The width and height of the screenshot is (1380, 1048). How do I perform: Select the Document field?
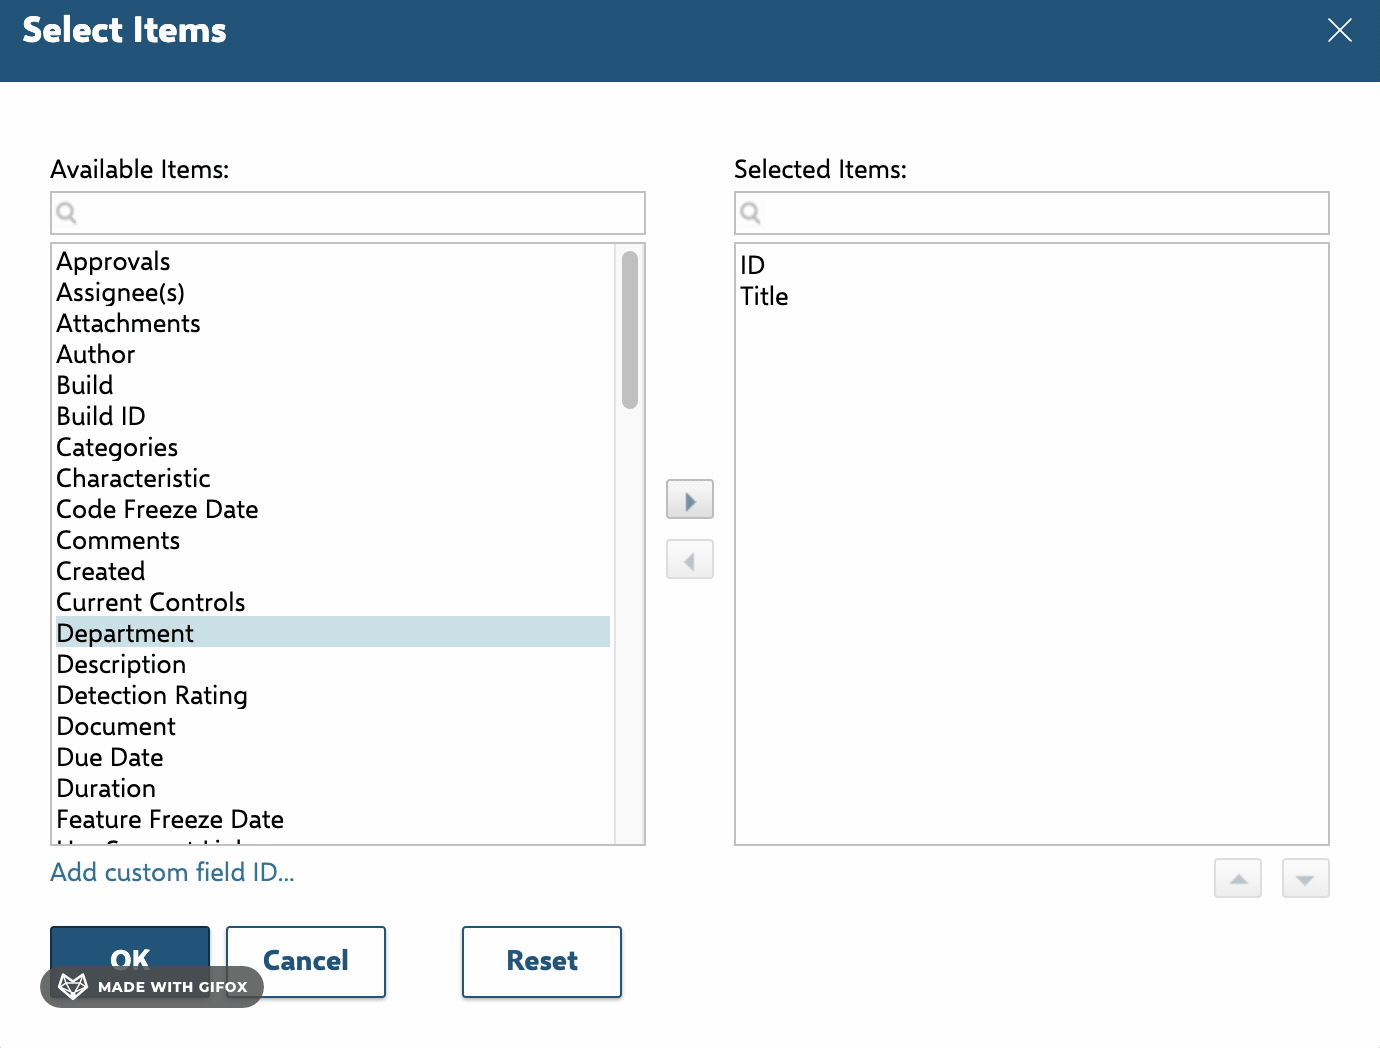pos(333,726)
